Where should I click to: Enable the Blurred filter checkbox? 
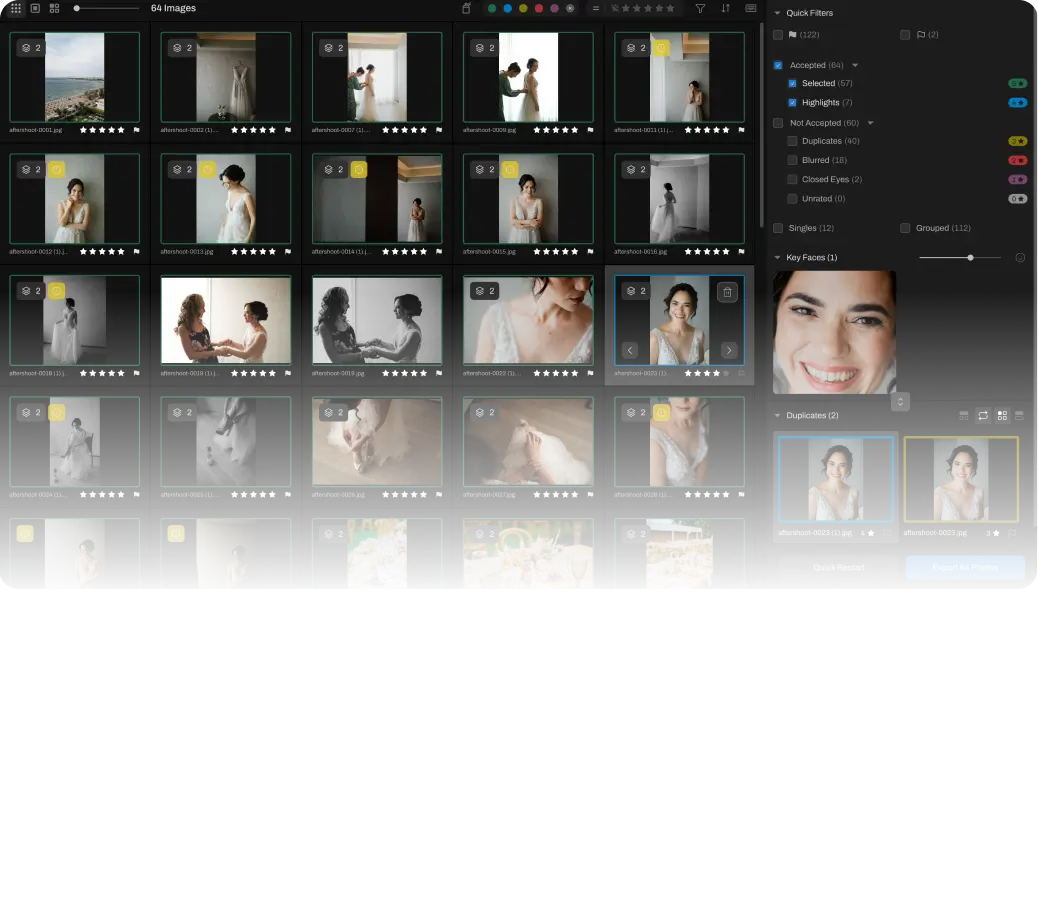[793, 160]
